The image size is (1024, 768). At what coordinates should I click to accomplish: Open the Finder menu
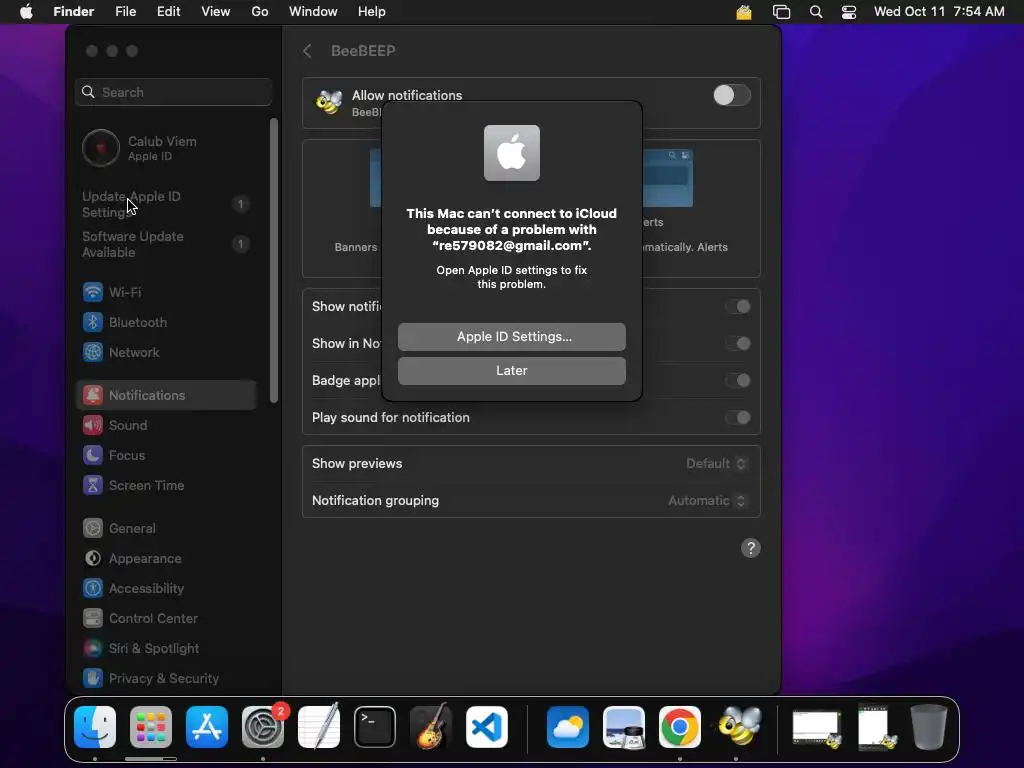click(x=73, y=12)
